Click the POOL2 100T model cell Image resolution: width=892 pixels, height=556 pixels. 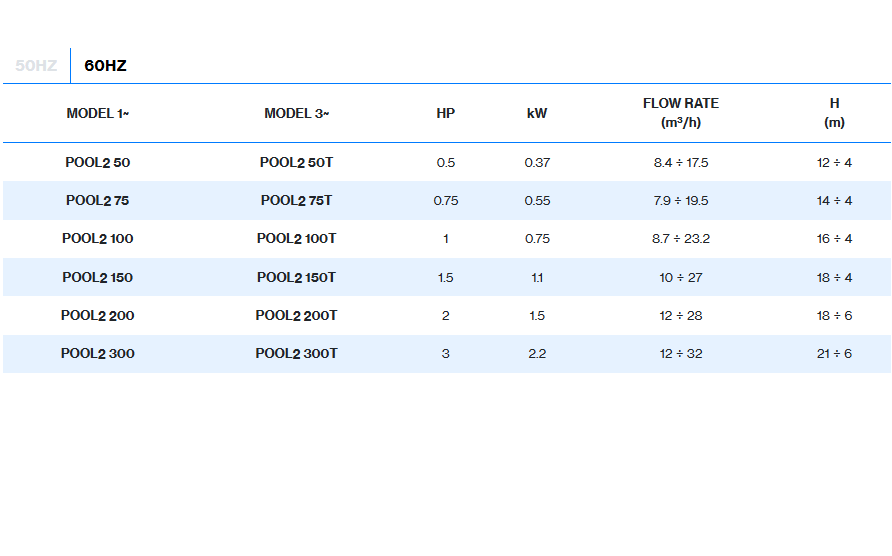(x=296, y=239)
